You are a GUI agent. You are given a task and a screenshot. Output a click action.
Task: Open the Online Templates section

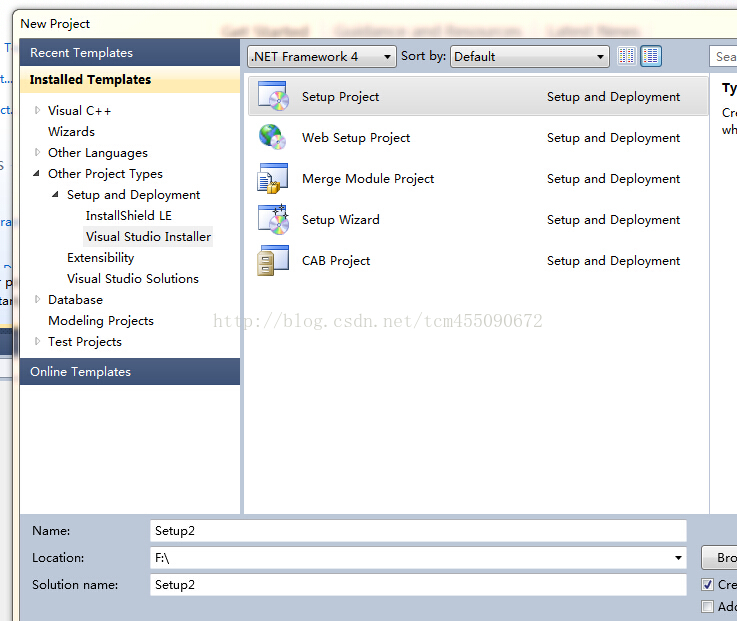tap(130, 371)
